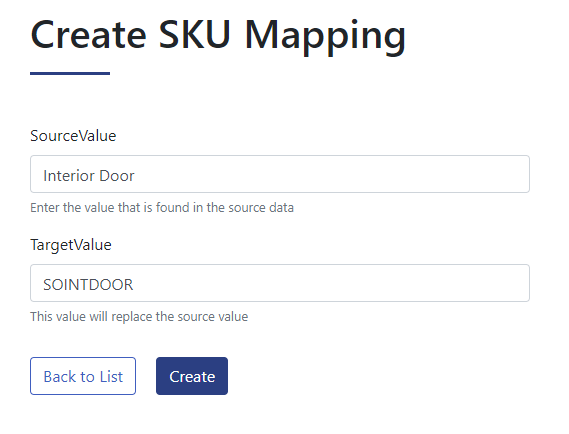The image size is (569, 434).
Task: Place cursor in the 'SOINTDOOR' text
Action: click(88, 284)
